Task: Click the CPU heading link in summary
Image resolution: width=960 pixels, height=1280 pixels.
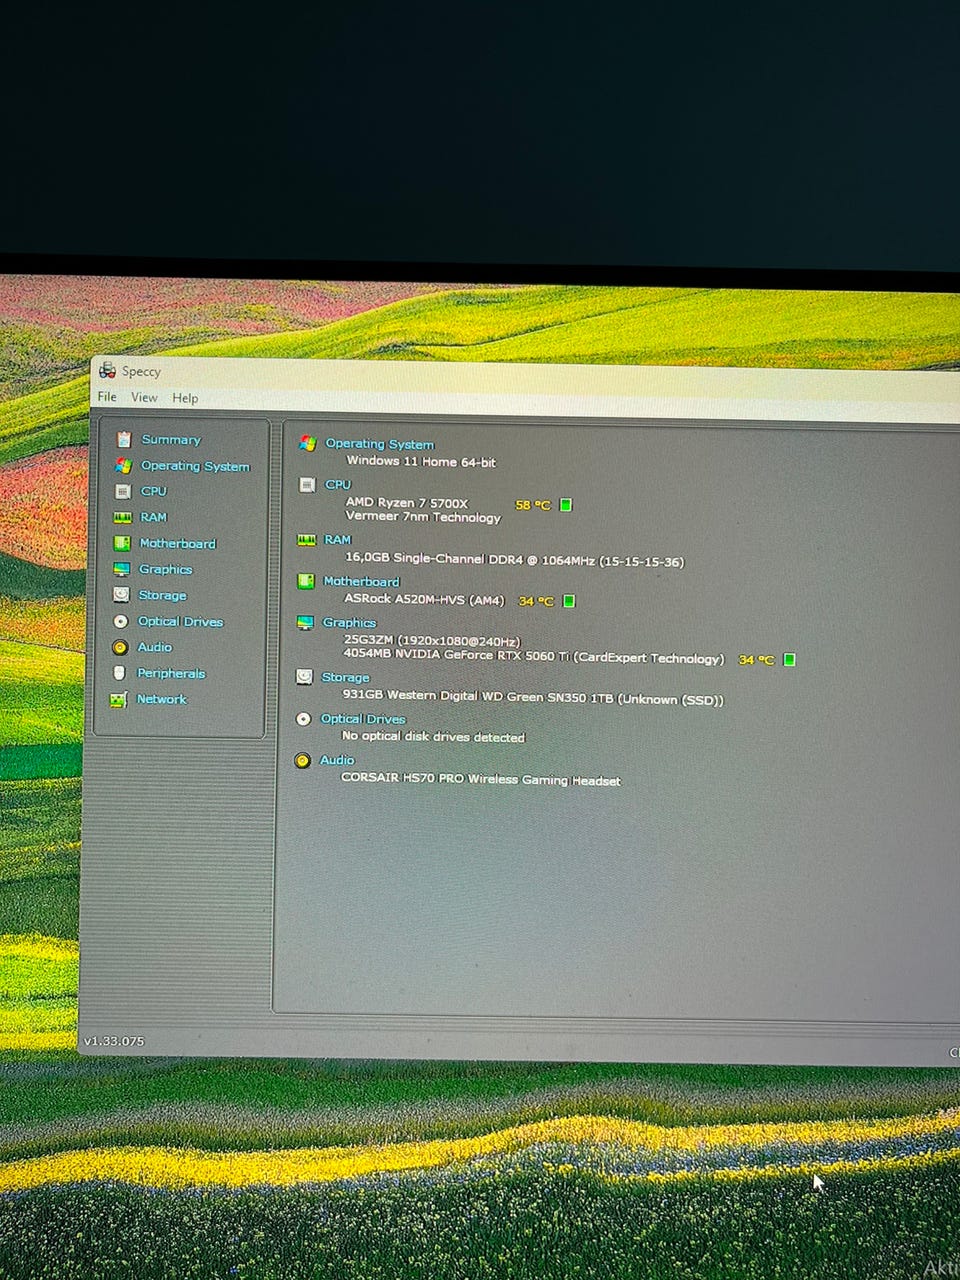Action: click(x=338, y=484)
